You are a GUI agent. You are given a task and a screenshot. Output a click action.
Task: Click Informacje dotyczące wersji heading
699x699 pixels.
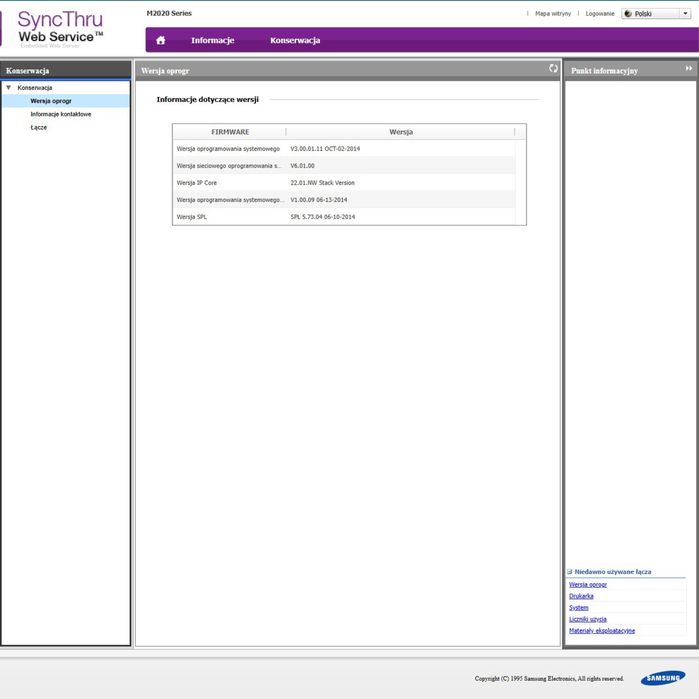point(207,99)
